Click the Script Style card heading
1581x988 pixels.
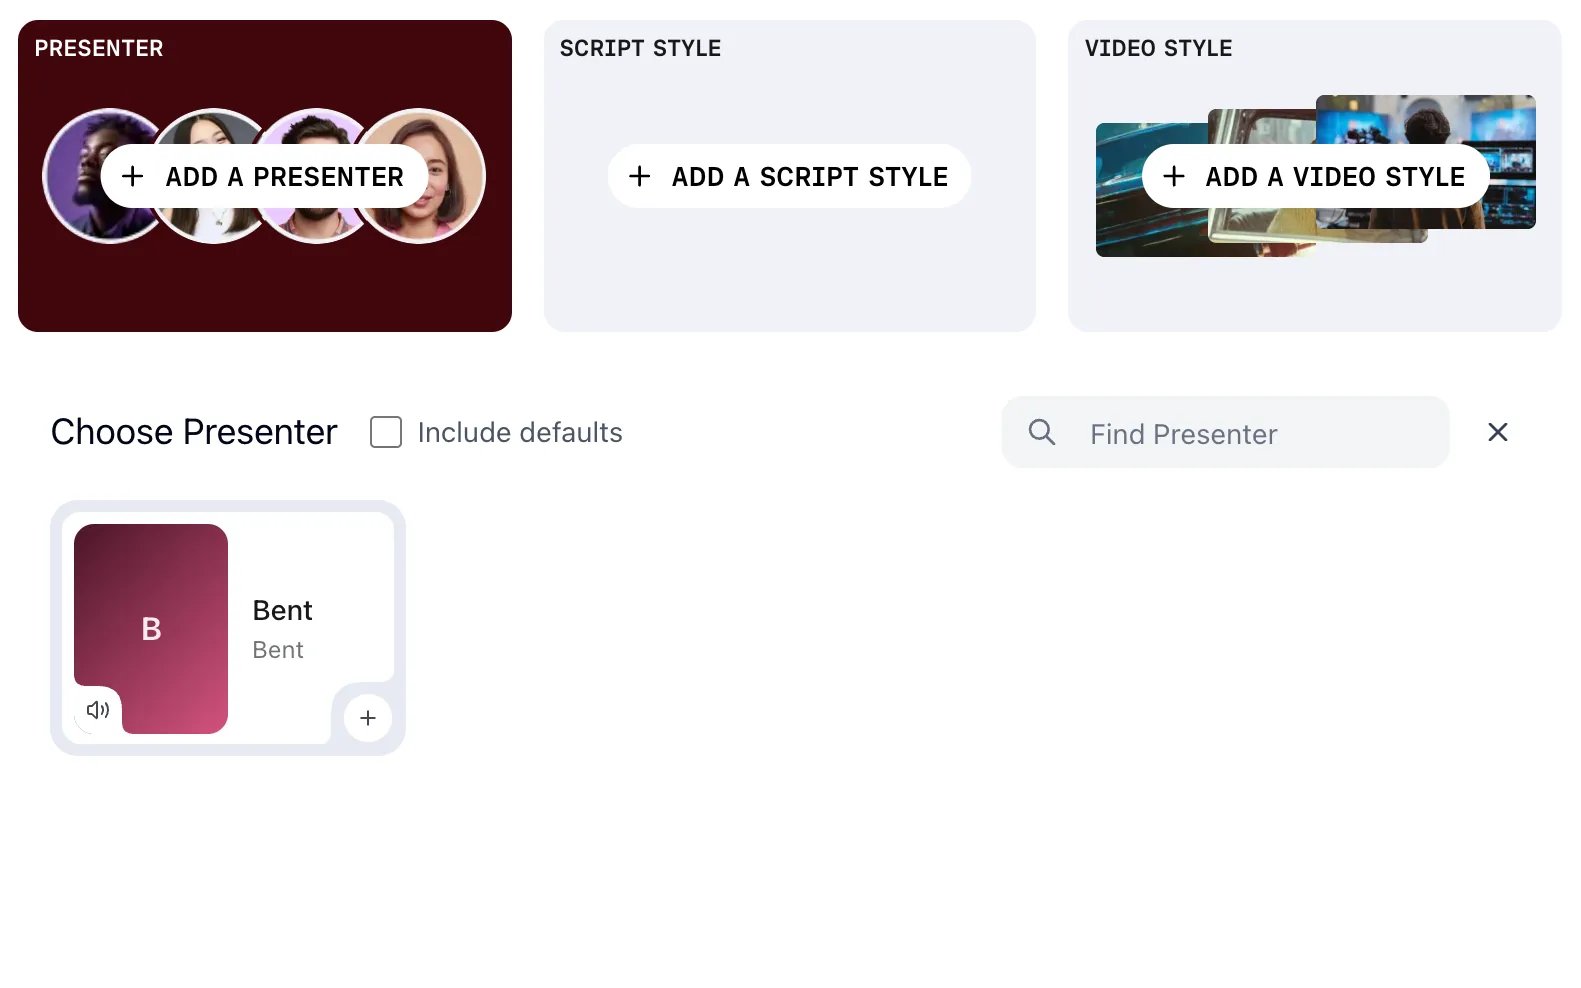(640, 48)
